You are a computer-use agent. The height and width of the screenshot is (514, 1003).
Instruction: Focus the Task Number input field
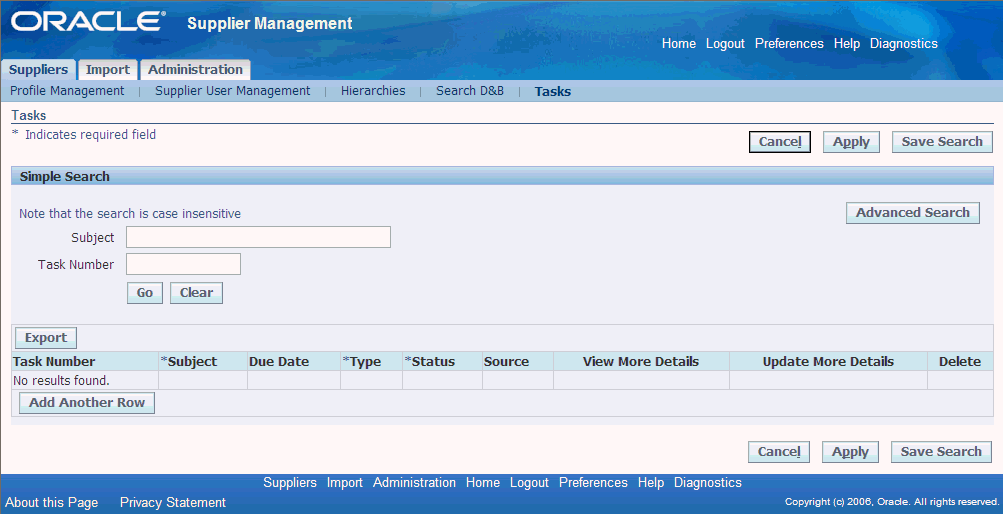[x=184, y=264]
